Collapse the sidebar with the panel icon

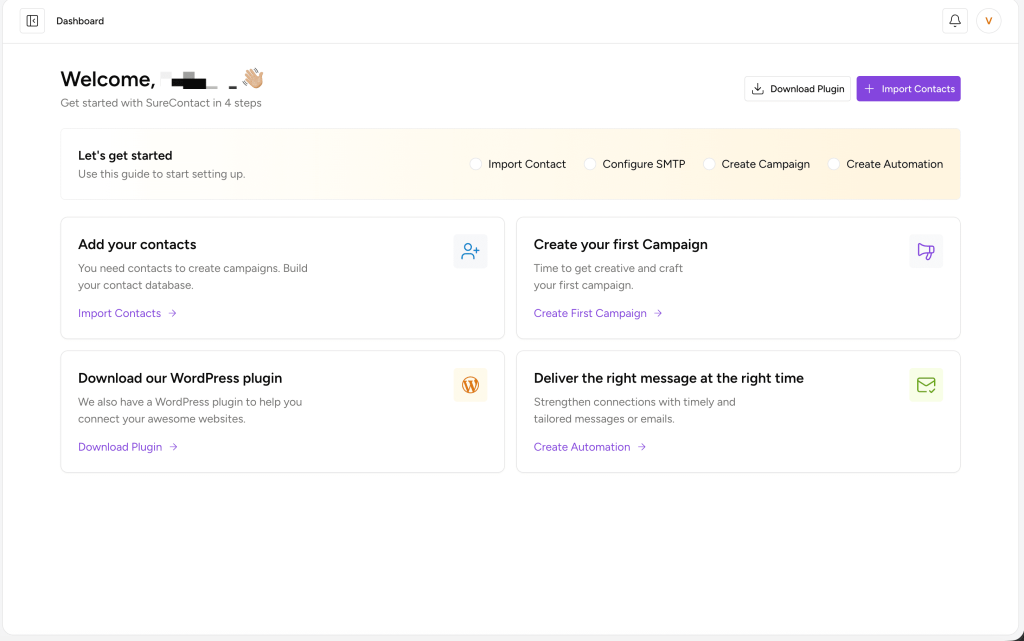click(32, 21)
